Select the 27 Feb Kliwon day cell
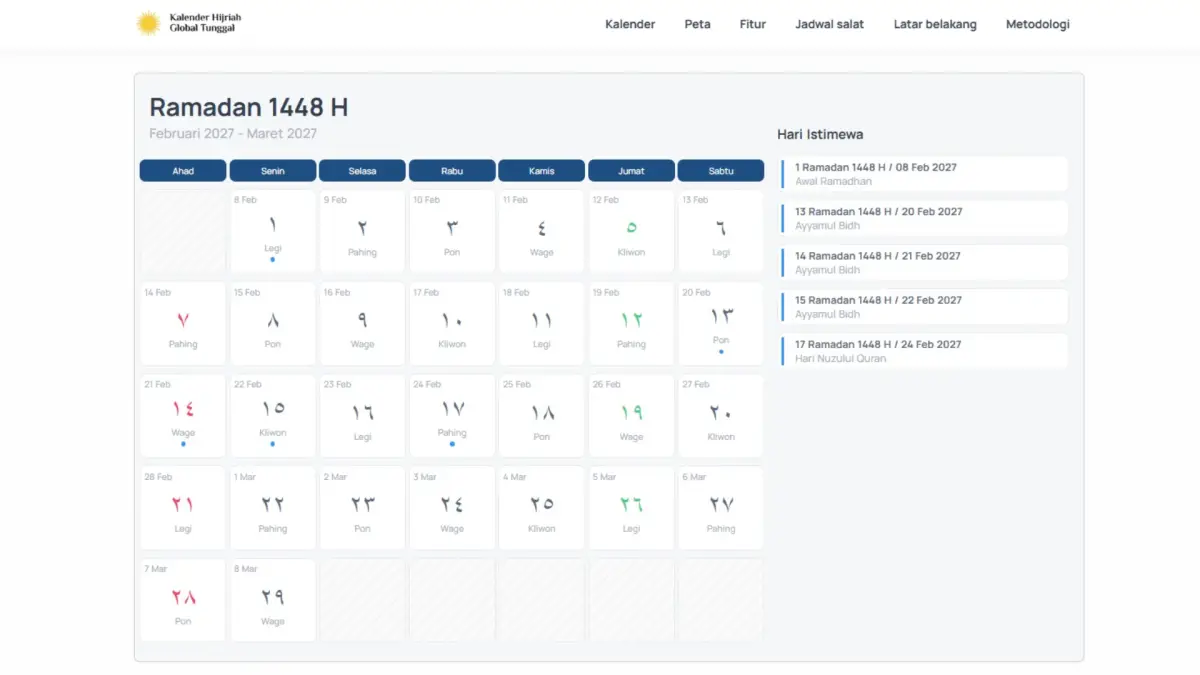This screenshot has width=1200, height=675. [721, 416]
